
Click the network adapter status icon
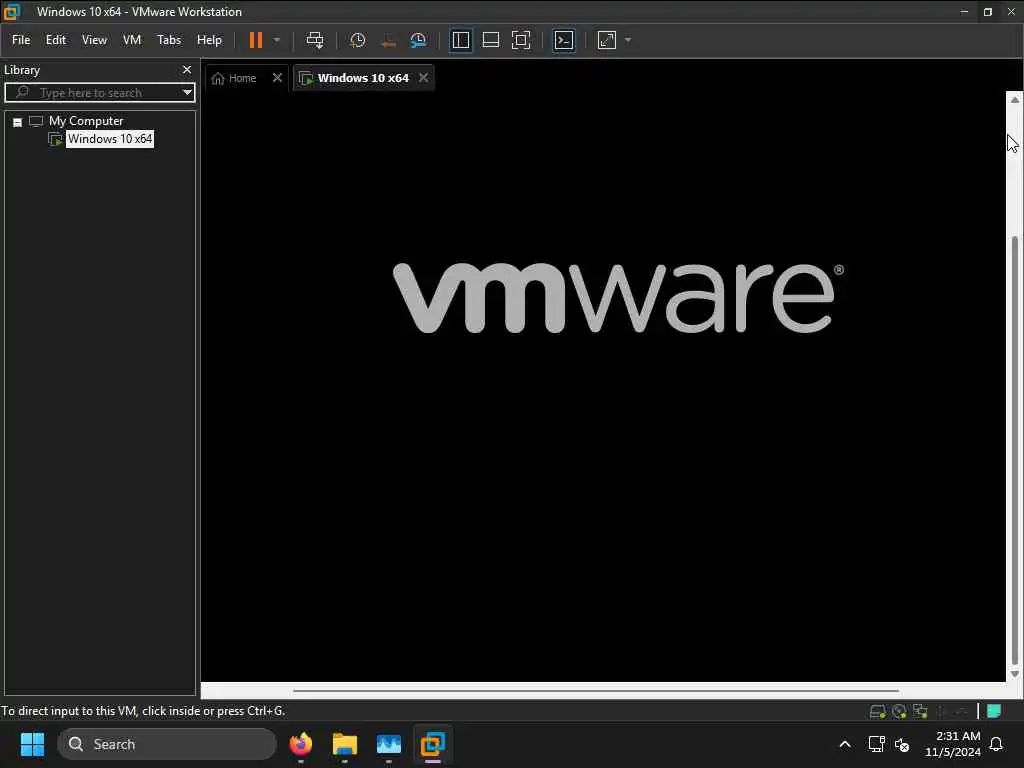[920, 711]
